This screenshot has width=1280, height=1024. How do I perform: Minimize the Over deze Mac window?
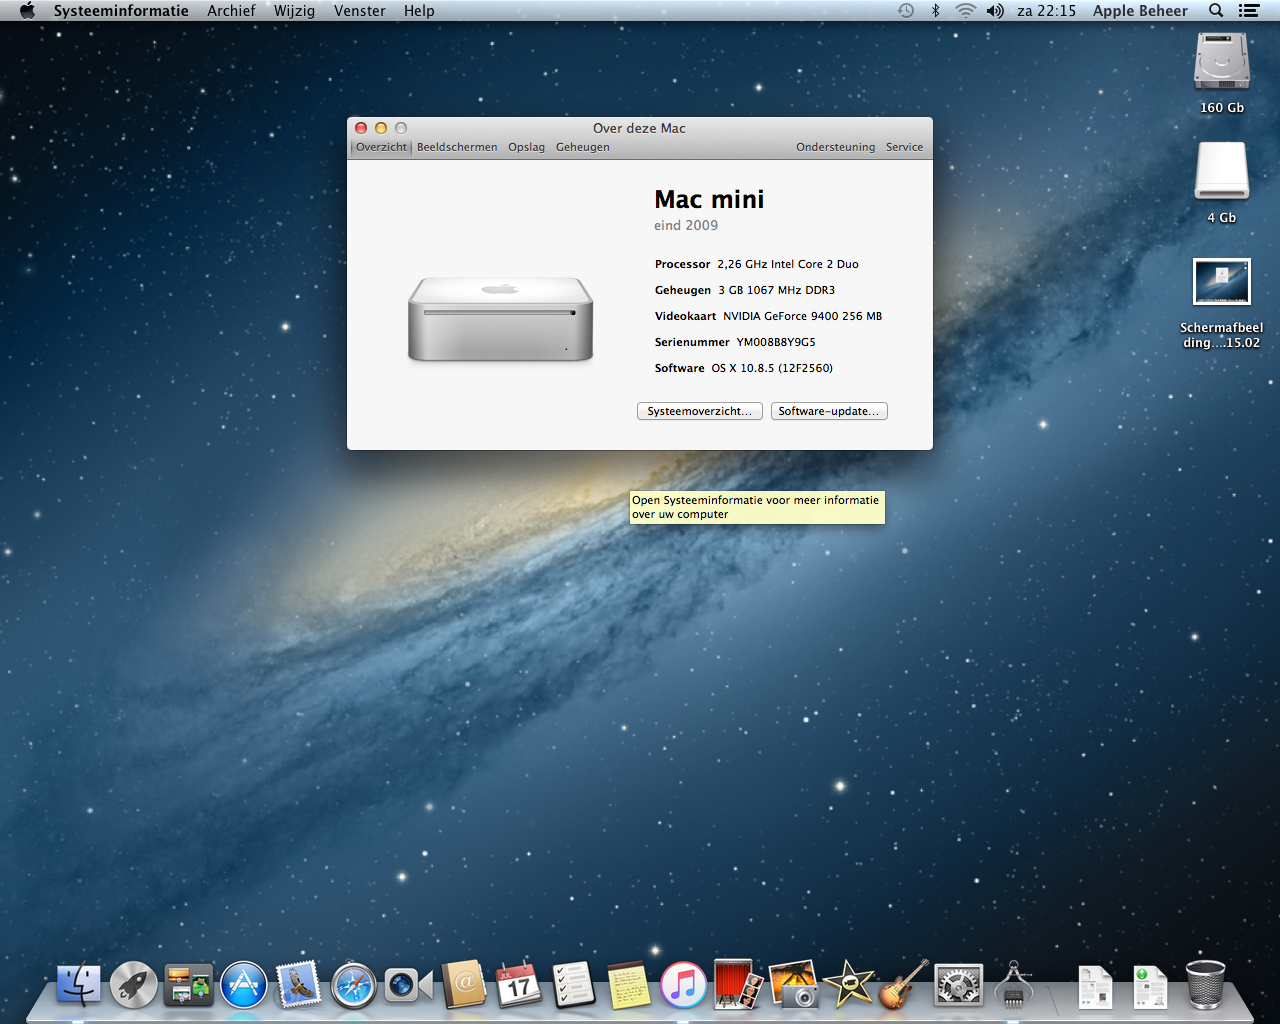pos(381,128)
